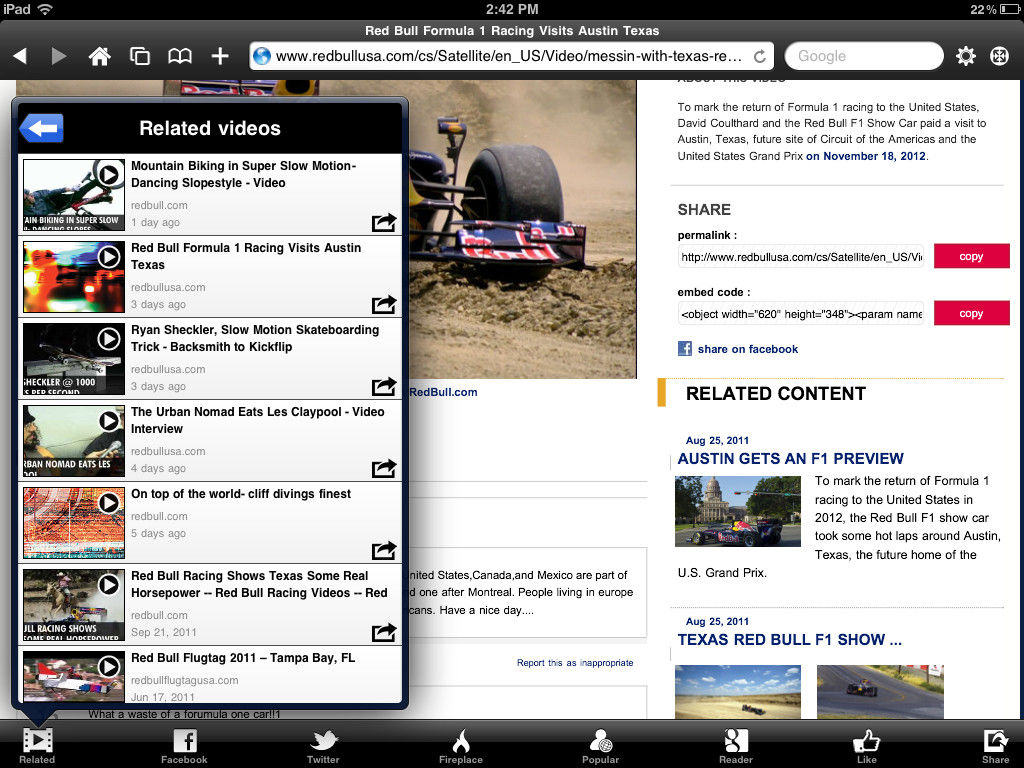The image size is (1024, 768).
Task: Copy the embed code
Action: tap(971, 313)
